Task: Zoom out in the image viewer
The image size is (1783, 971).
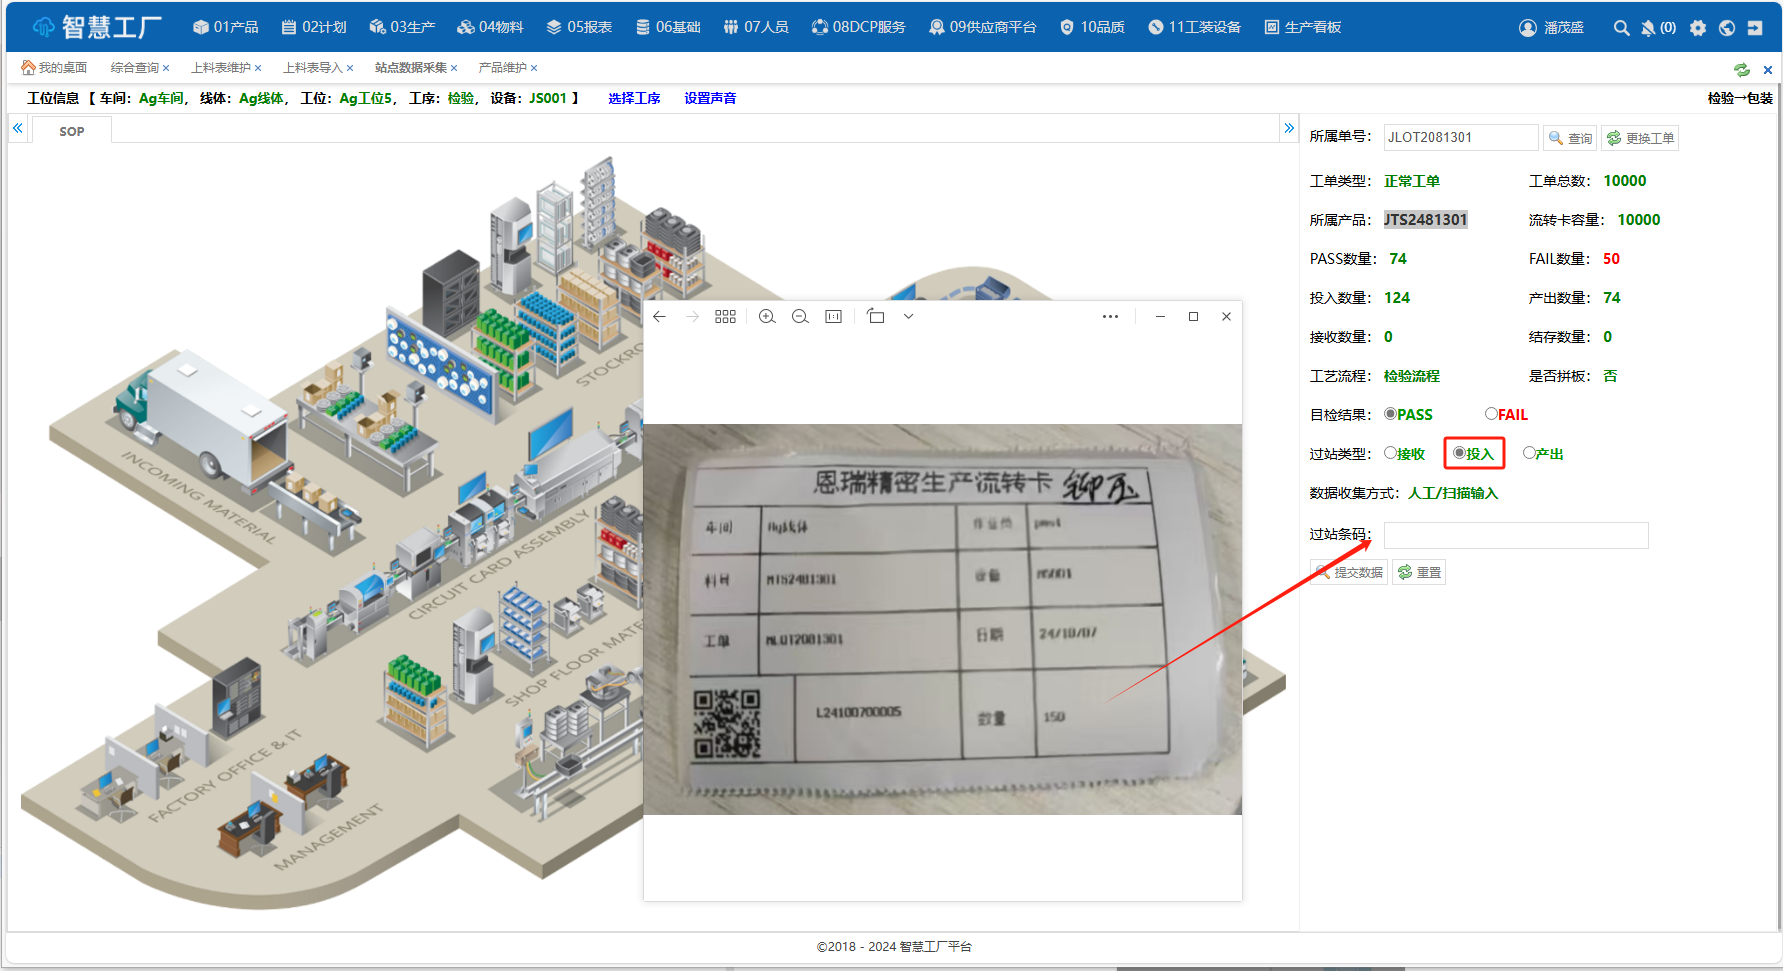Action: coord(800,316)
